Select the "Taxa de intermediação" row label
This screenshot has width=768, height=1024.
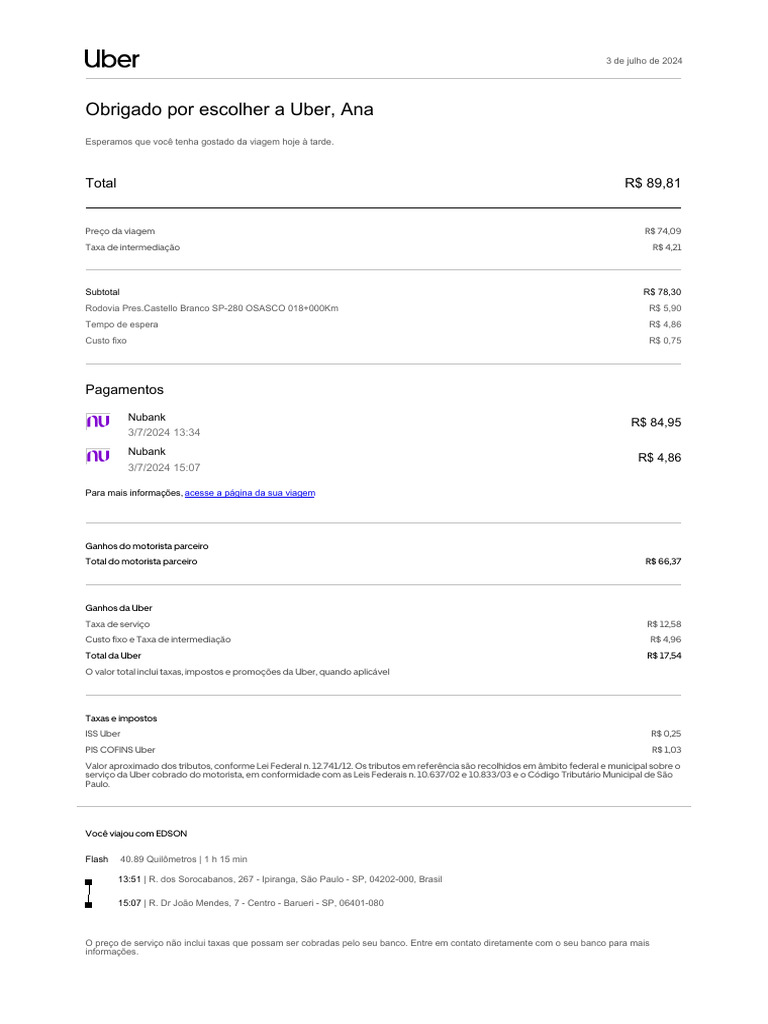point(133,247)
